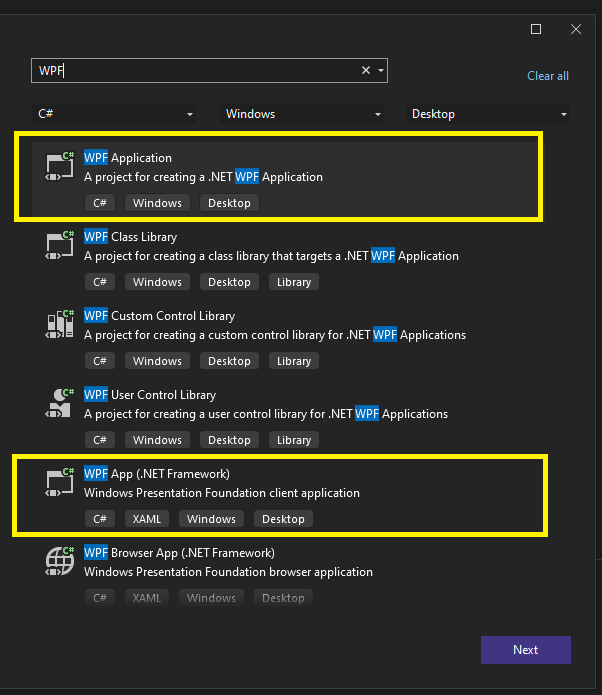Select the WPF Custom Control Library title
Viewport: 602px width, 695px height.
pyautogui.click(x=160, y=316)
